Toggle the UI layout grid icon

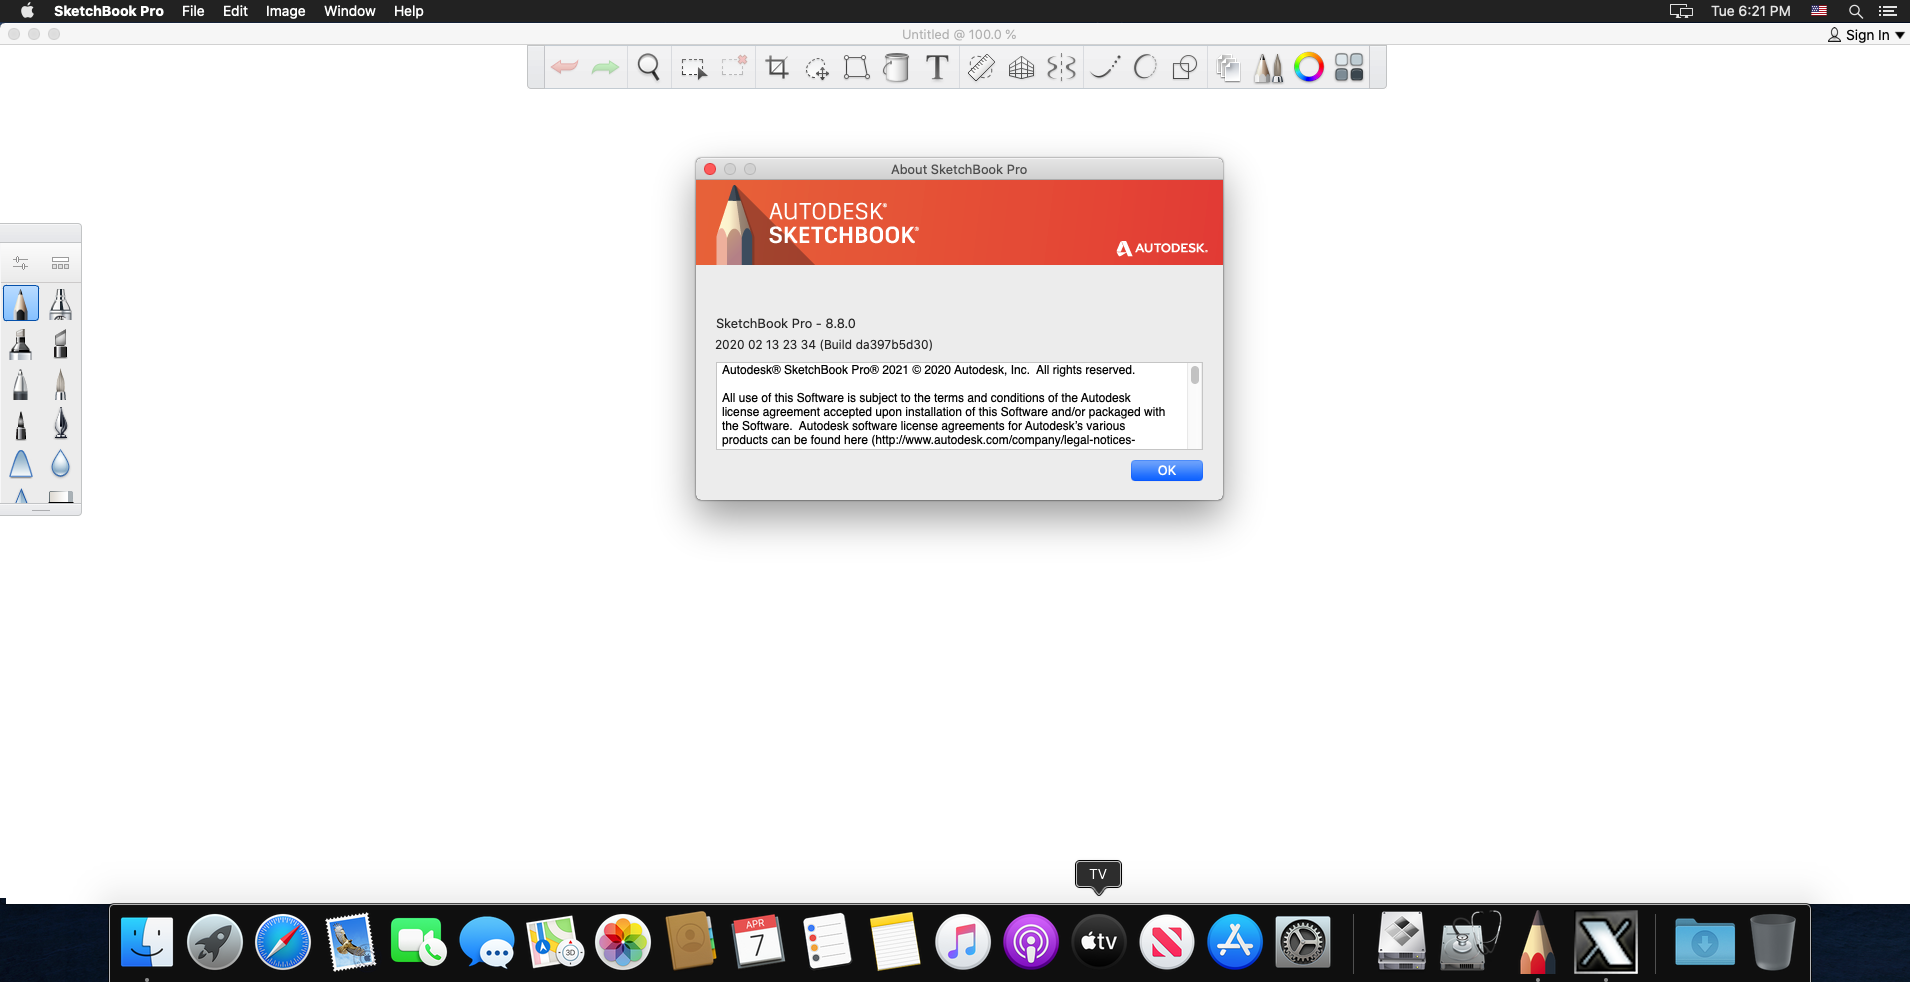(x=1349, y=67)
